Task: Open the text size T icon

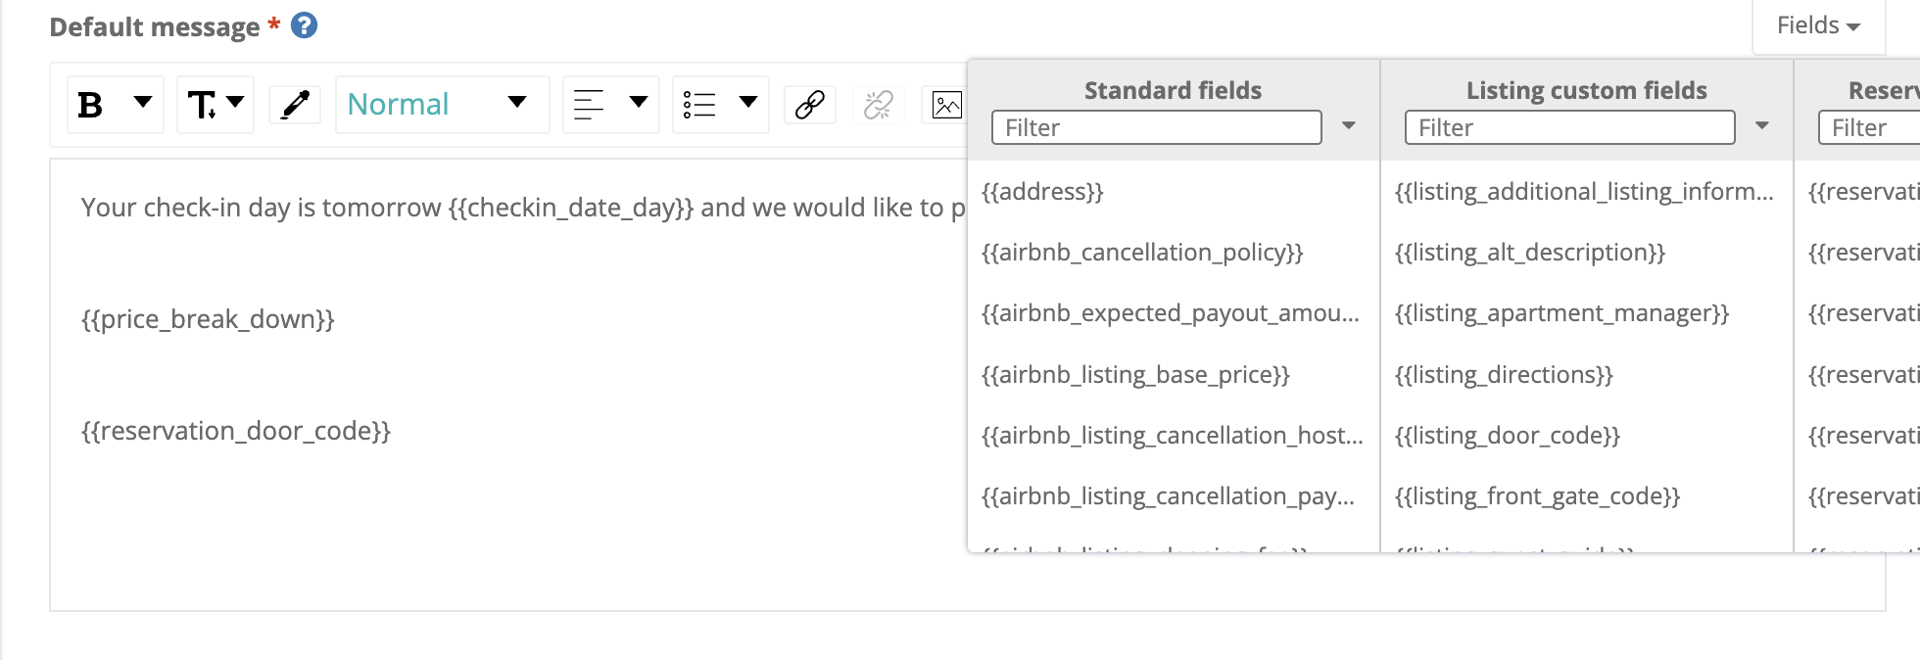Action: point(202,104)
